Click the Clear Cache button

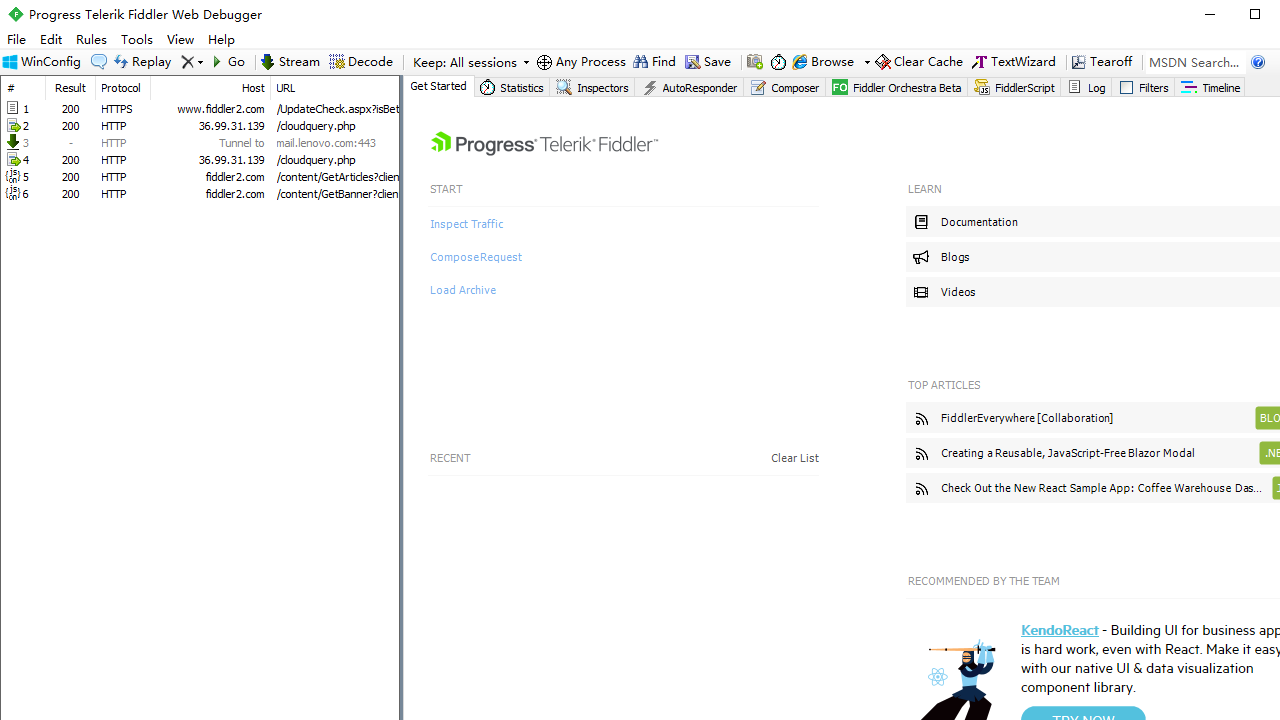pyautogui.click(x=919, y=62)
